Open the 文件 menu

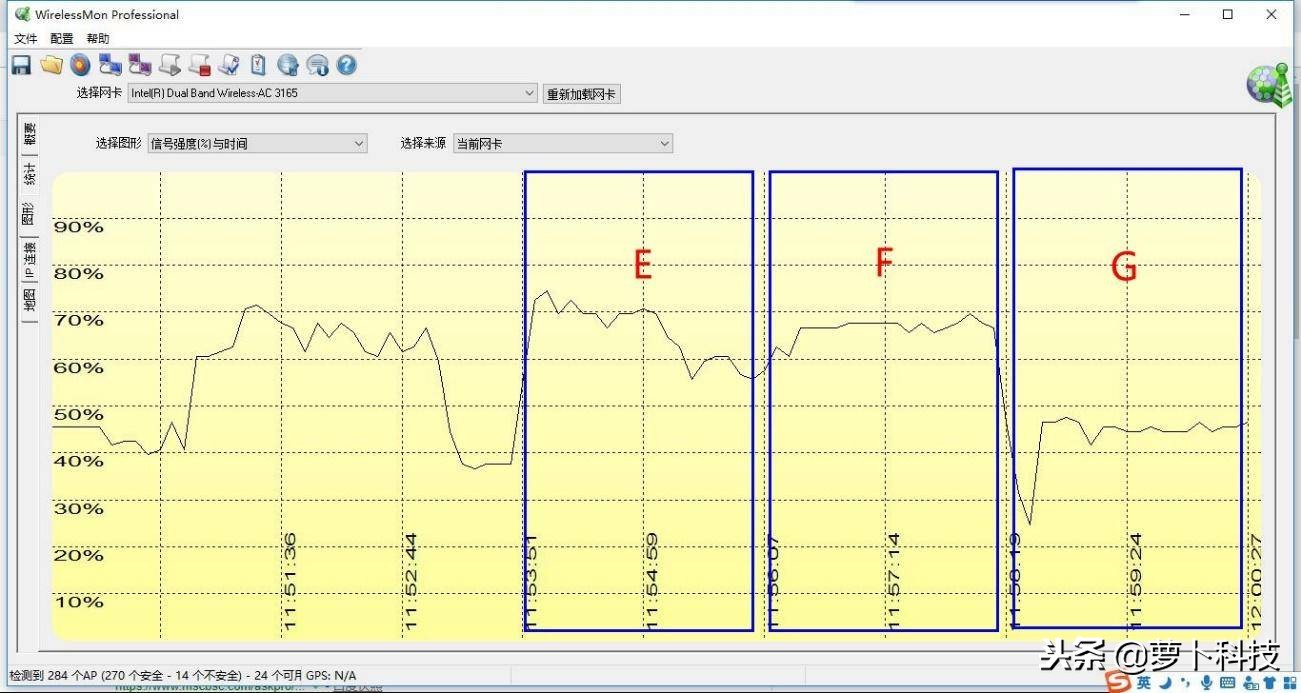[x=25, y=39]
